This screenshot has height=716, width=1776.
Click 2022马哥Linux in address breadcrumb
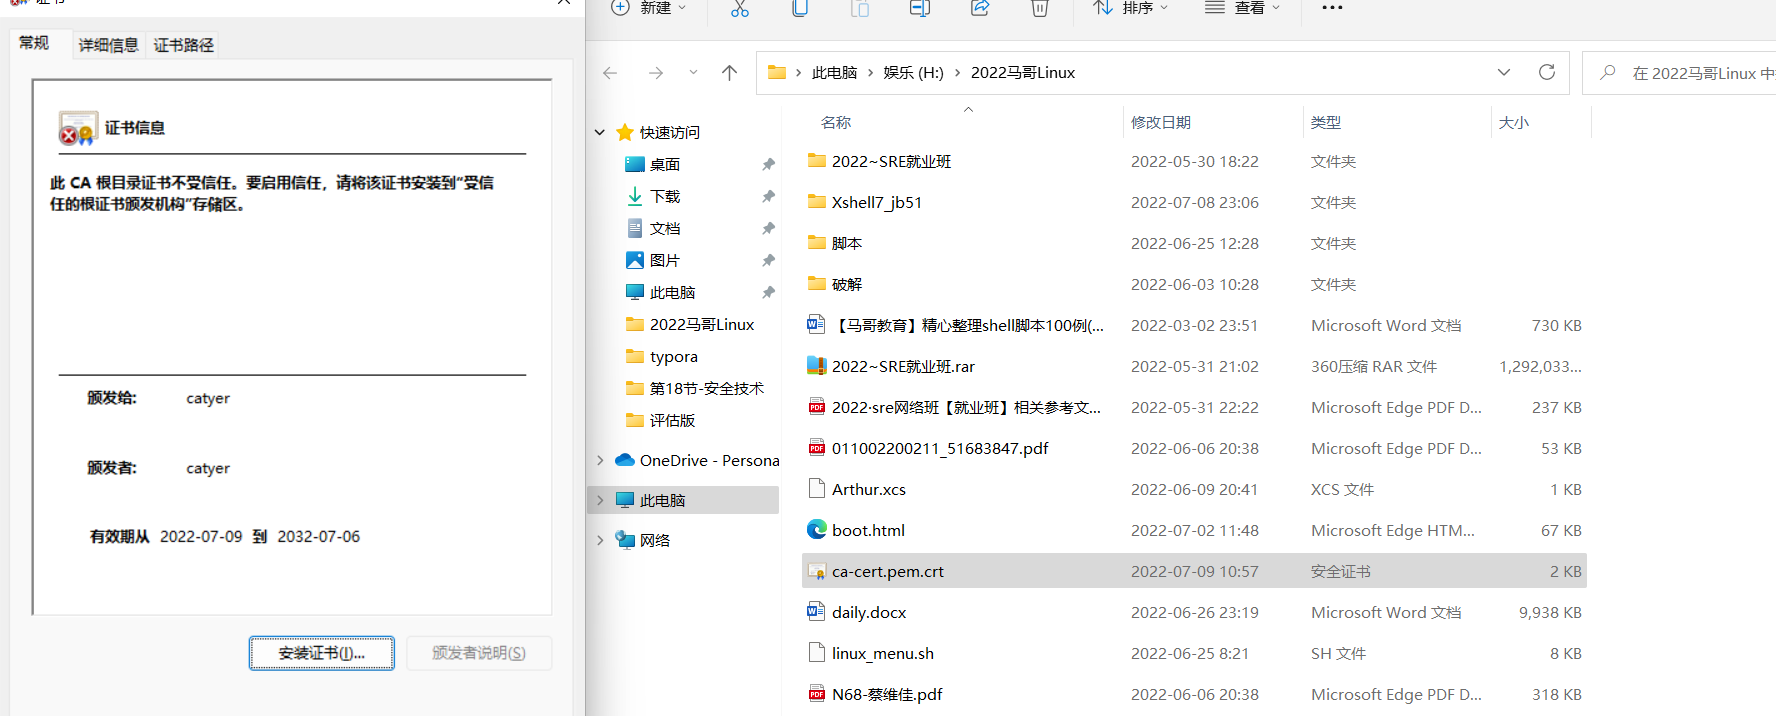(1023, 72)
